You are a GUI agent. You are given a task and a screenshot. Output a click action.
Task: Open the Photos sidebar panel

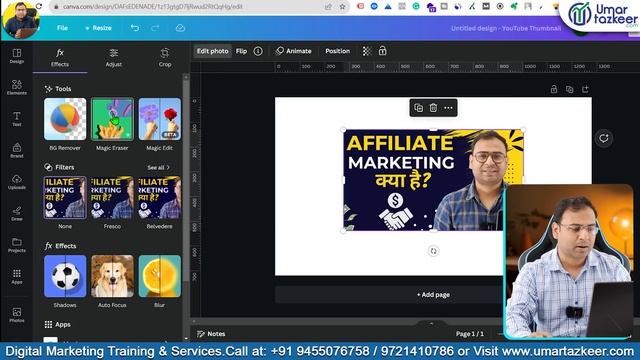tap(17, 315)
